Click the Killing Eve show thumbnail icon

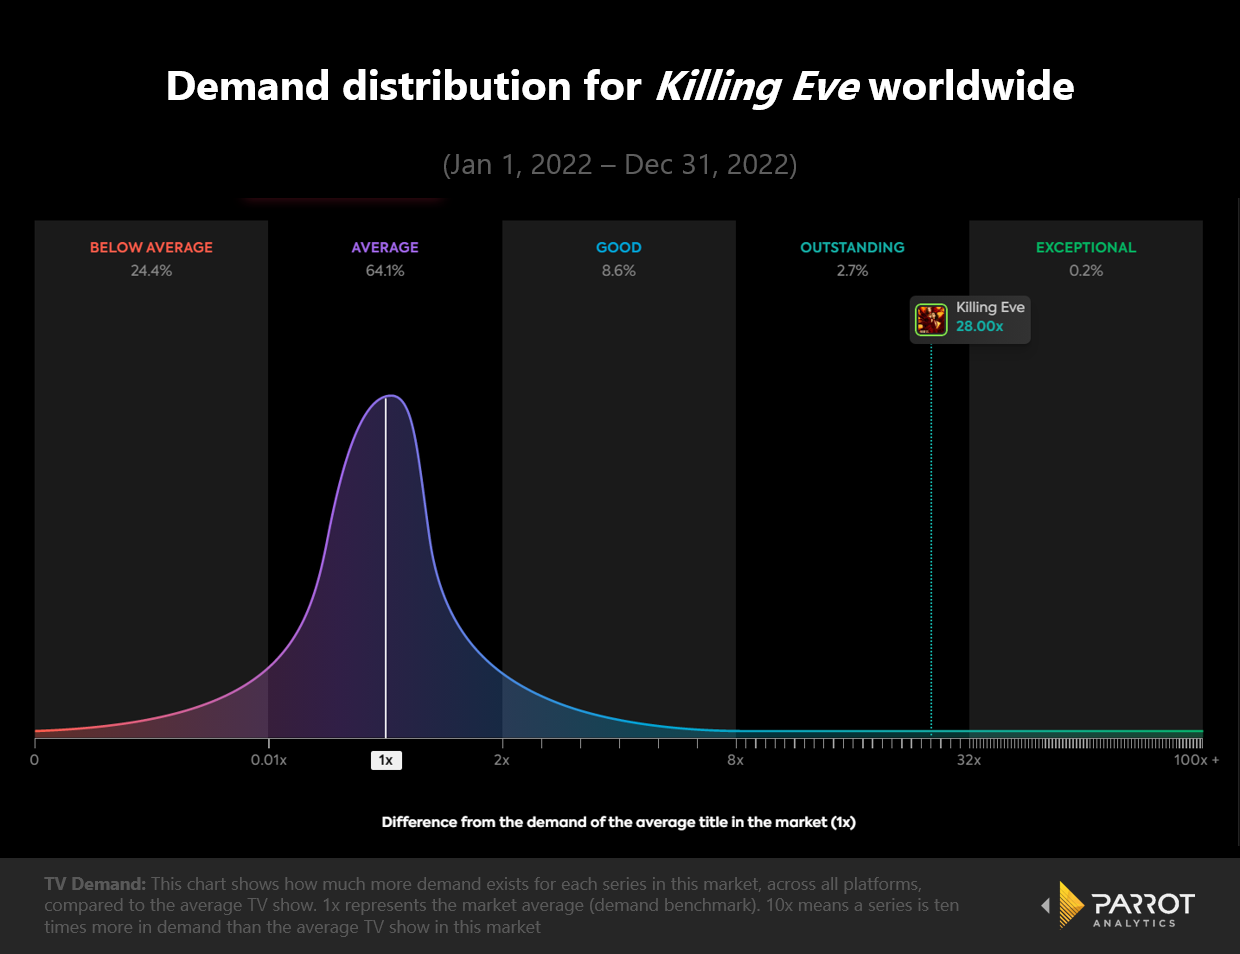tap(931, 319)
